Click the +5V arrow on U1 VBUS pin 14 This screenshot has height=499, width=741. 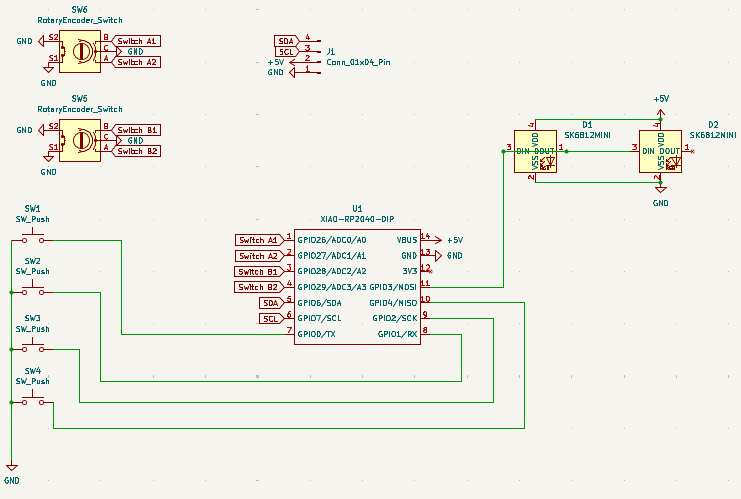pos(437,240)
